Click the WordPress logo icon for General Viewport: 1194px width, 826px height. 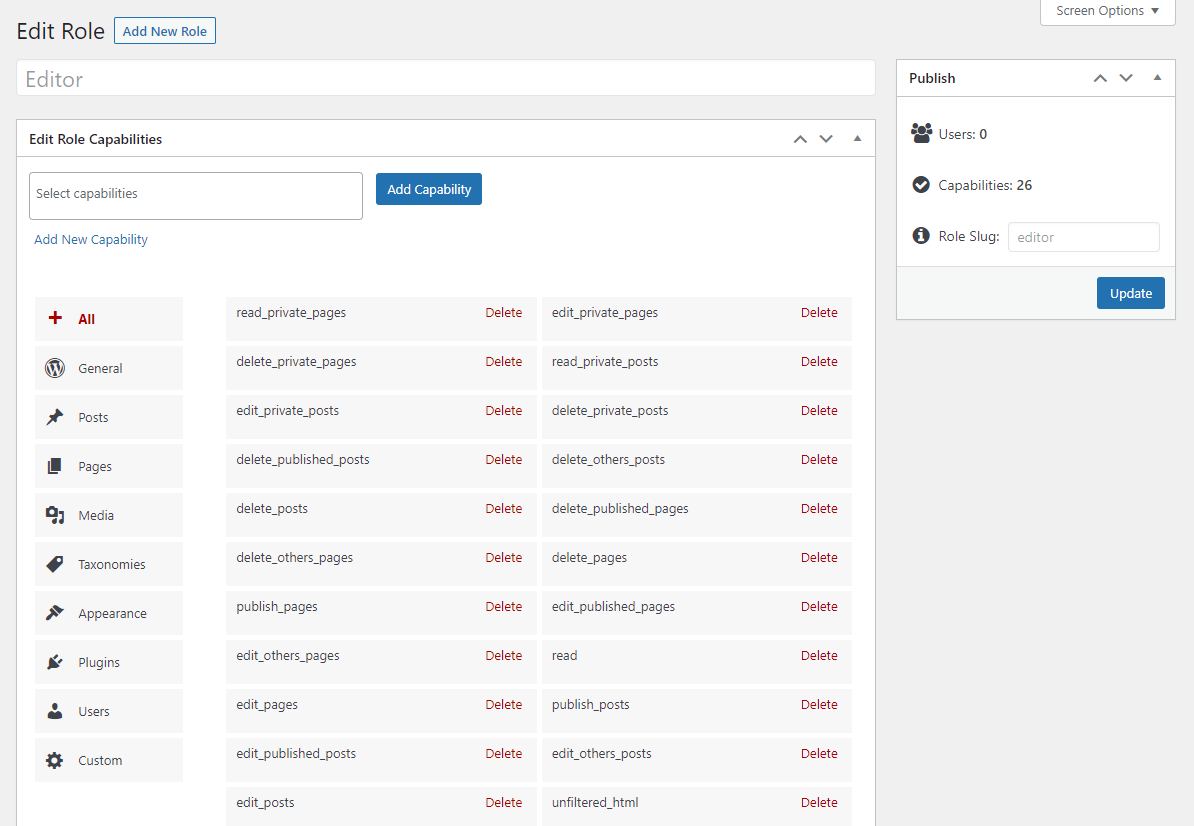point(55,368)
